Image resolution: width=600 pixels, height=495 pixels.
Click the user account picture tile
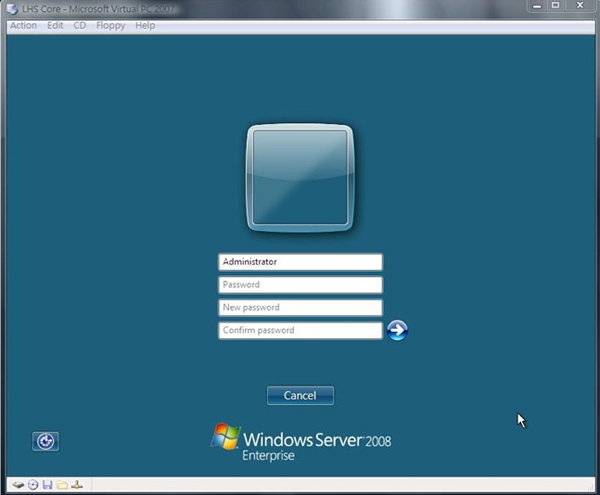tap(300, 176)
